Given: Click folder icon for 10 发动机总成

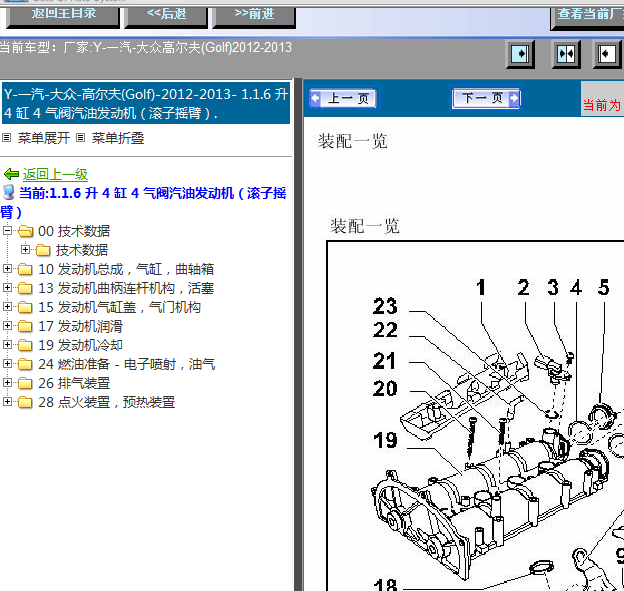Looking at the screenshot, I should [x=25, y=269].
